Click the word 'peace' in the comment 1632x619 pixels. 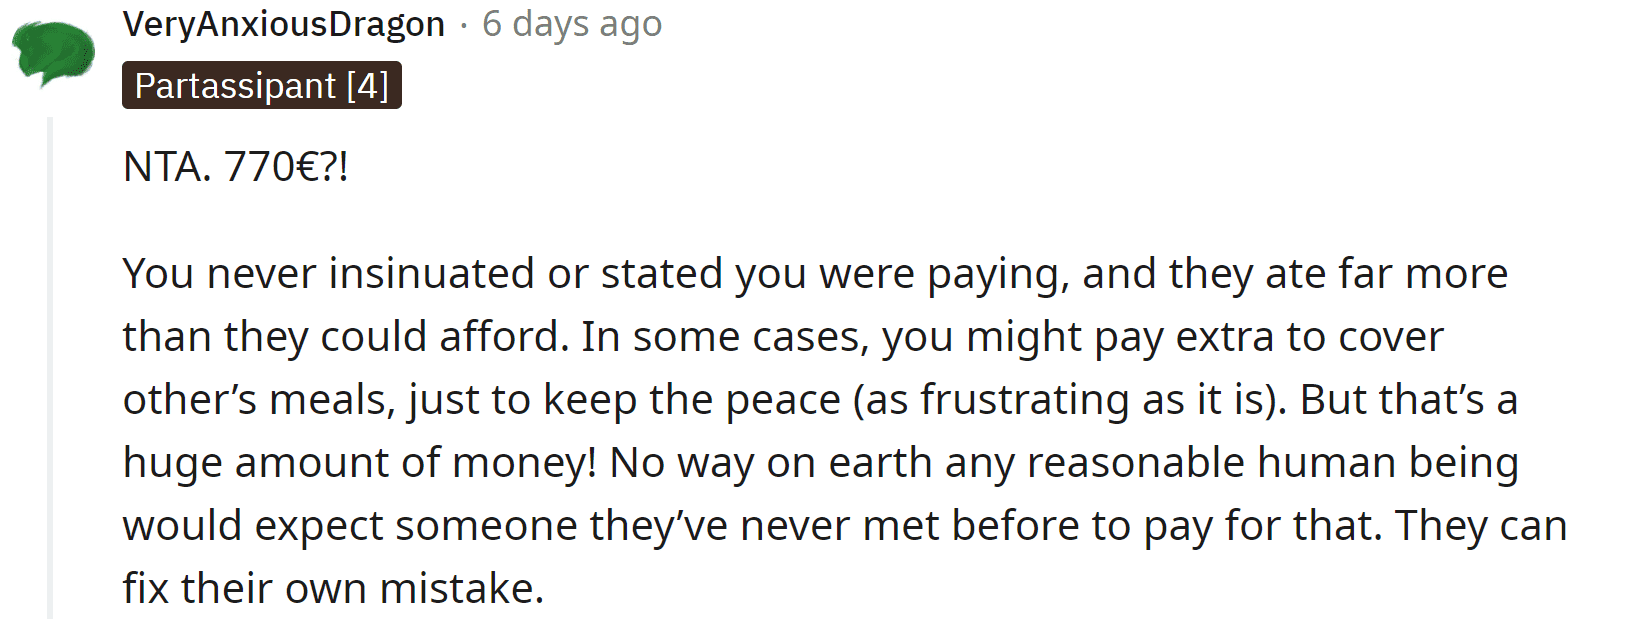click(x=783, y=400)
